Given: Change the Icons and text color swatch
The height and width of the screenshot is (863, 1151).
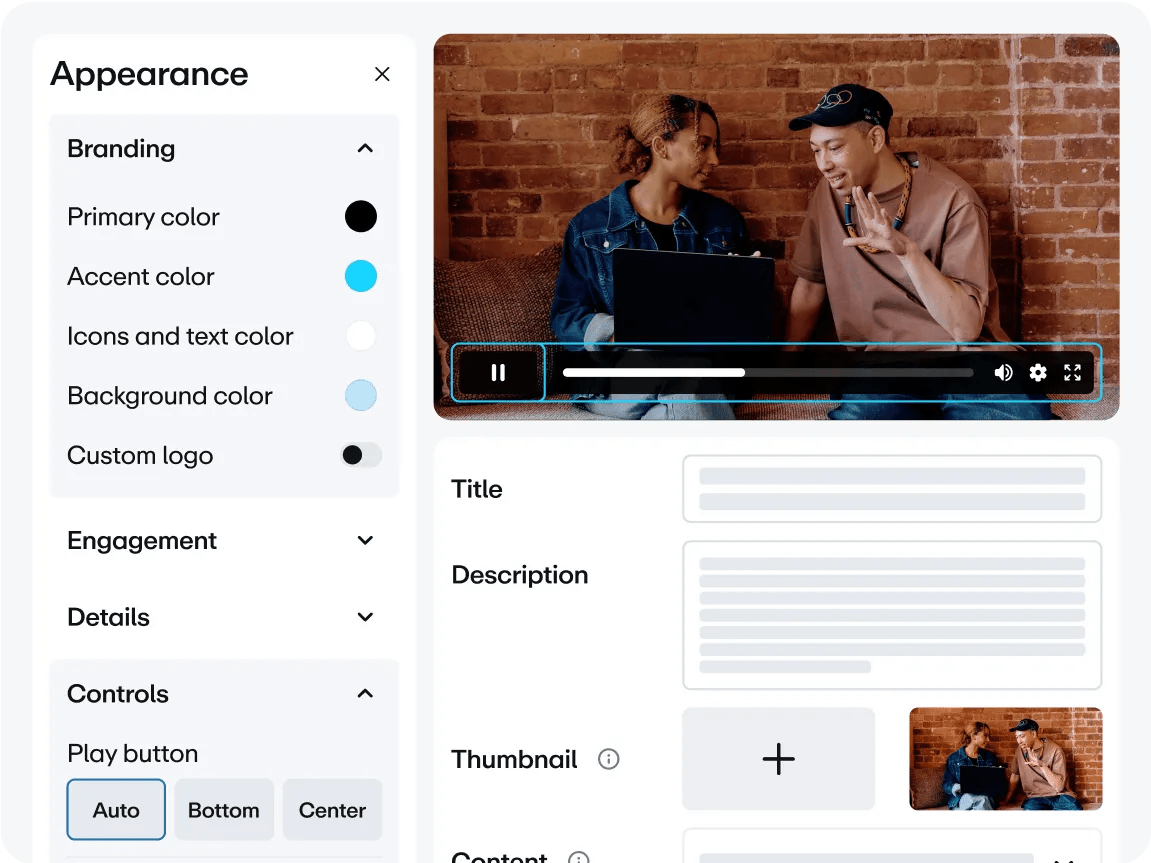Looking at the screenshot, I should pos(360,335).
